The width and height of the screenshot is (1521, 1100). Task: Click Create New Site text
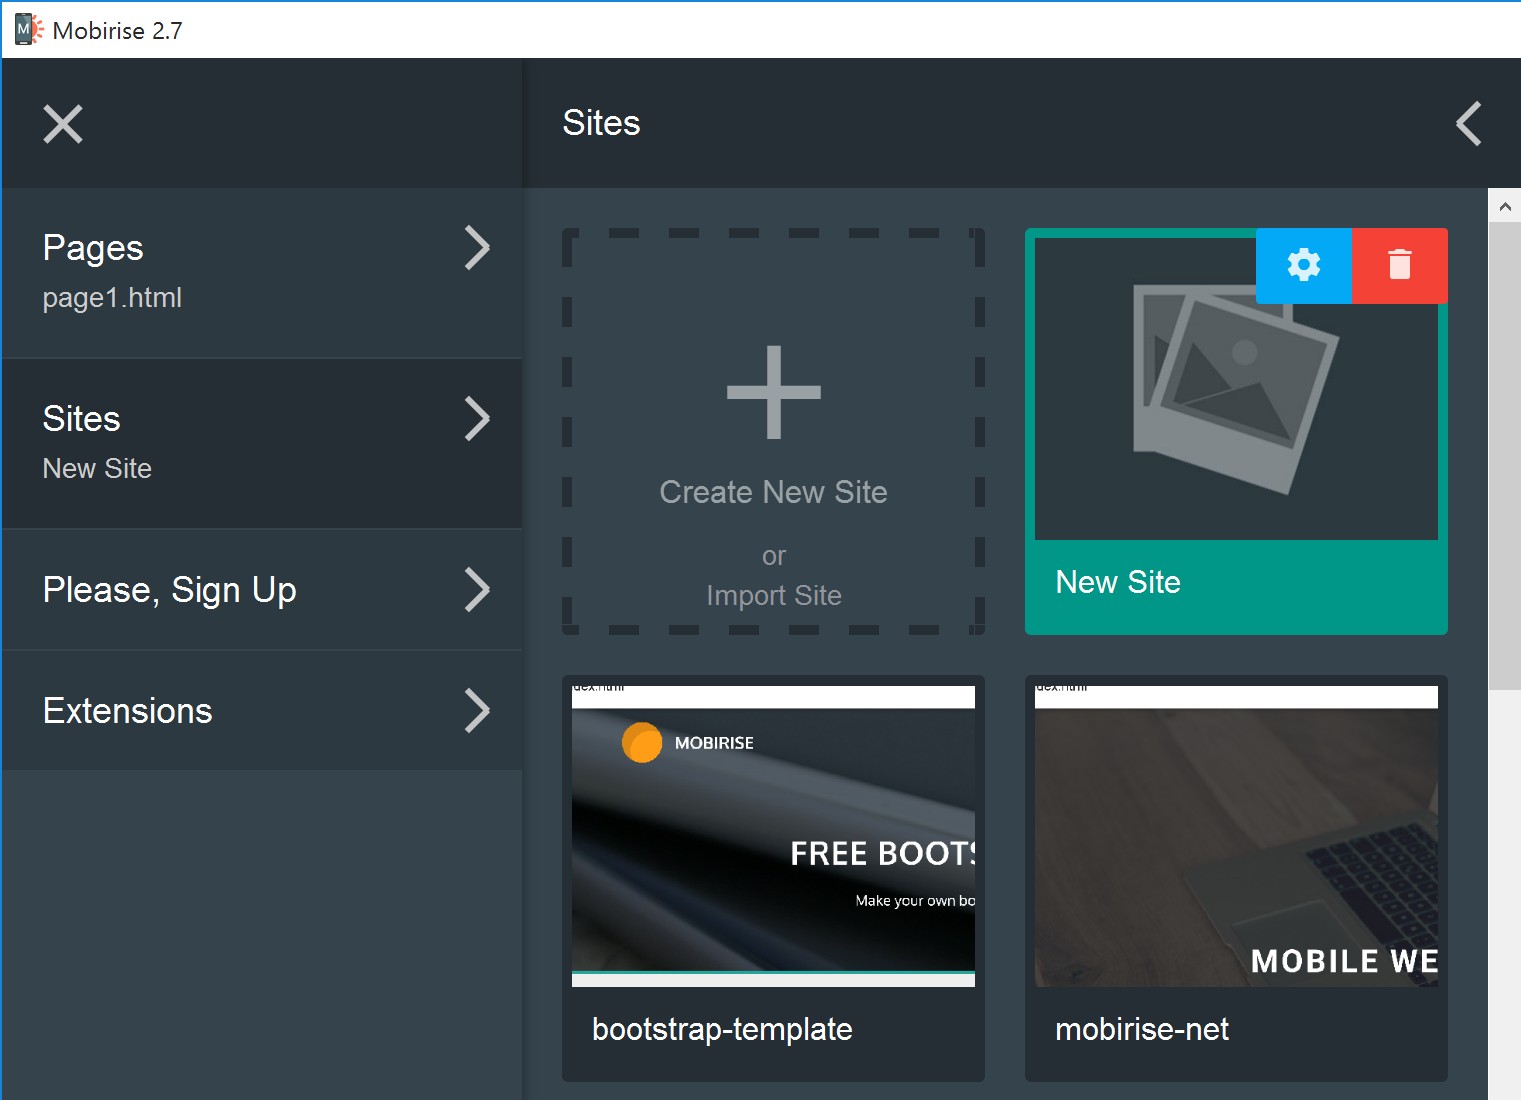[x=773, y=492]
